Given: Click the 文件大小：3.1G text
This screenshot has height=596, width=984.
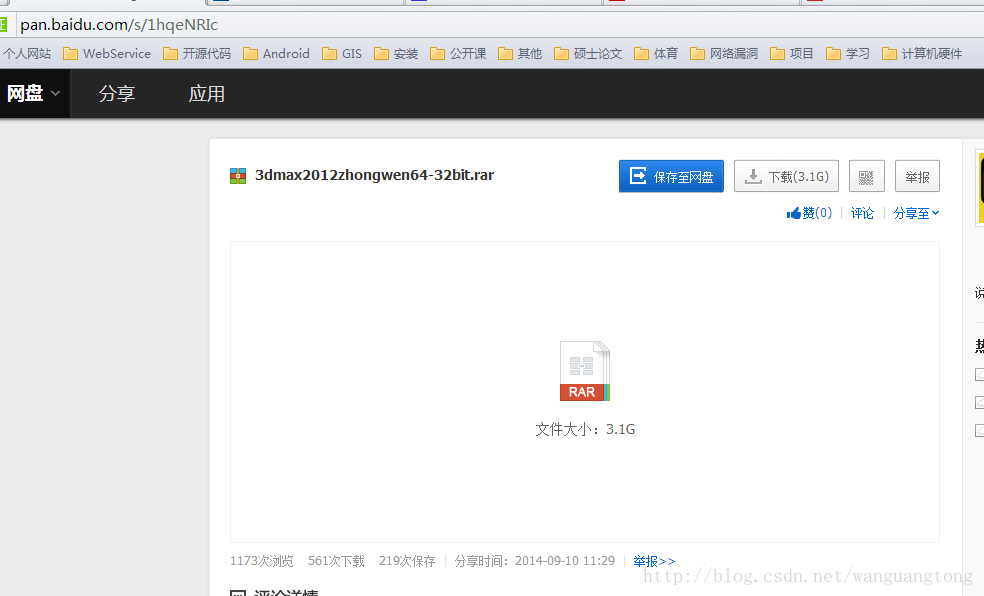Looking at the screenshot, I should (585, 429).
